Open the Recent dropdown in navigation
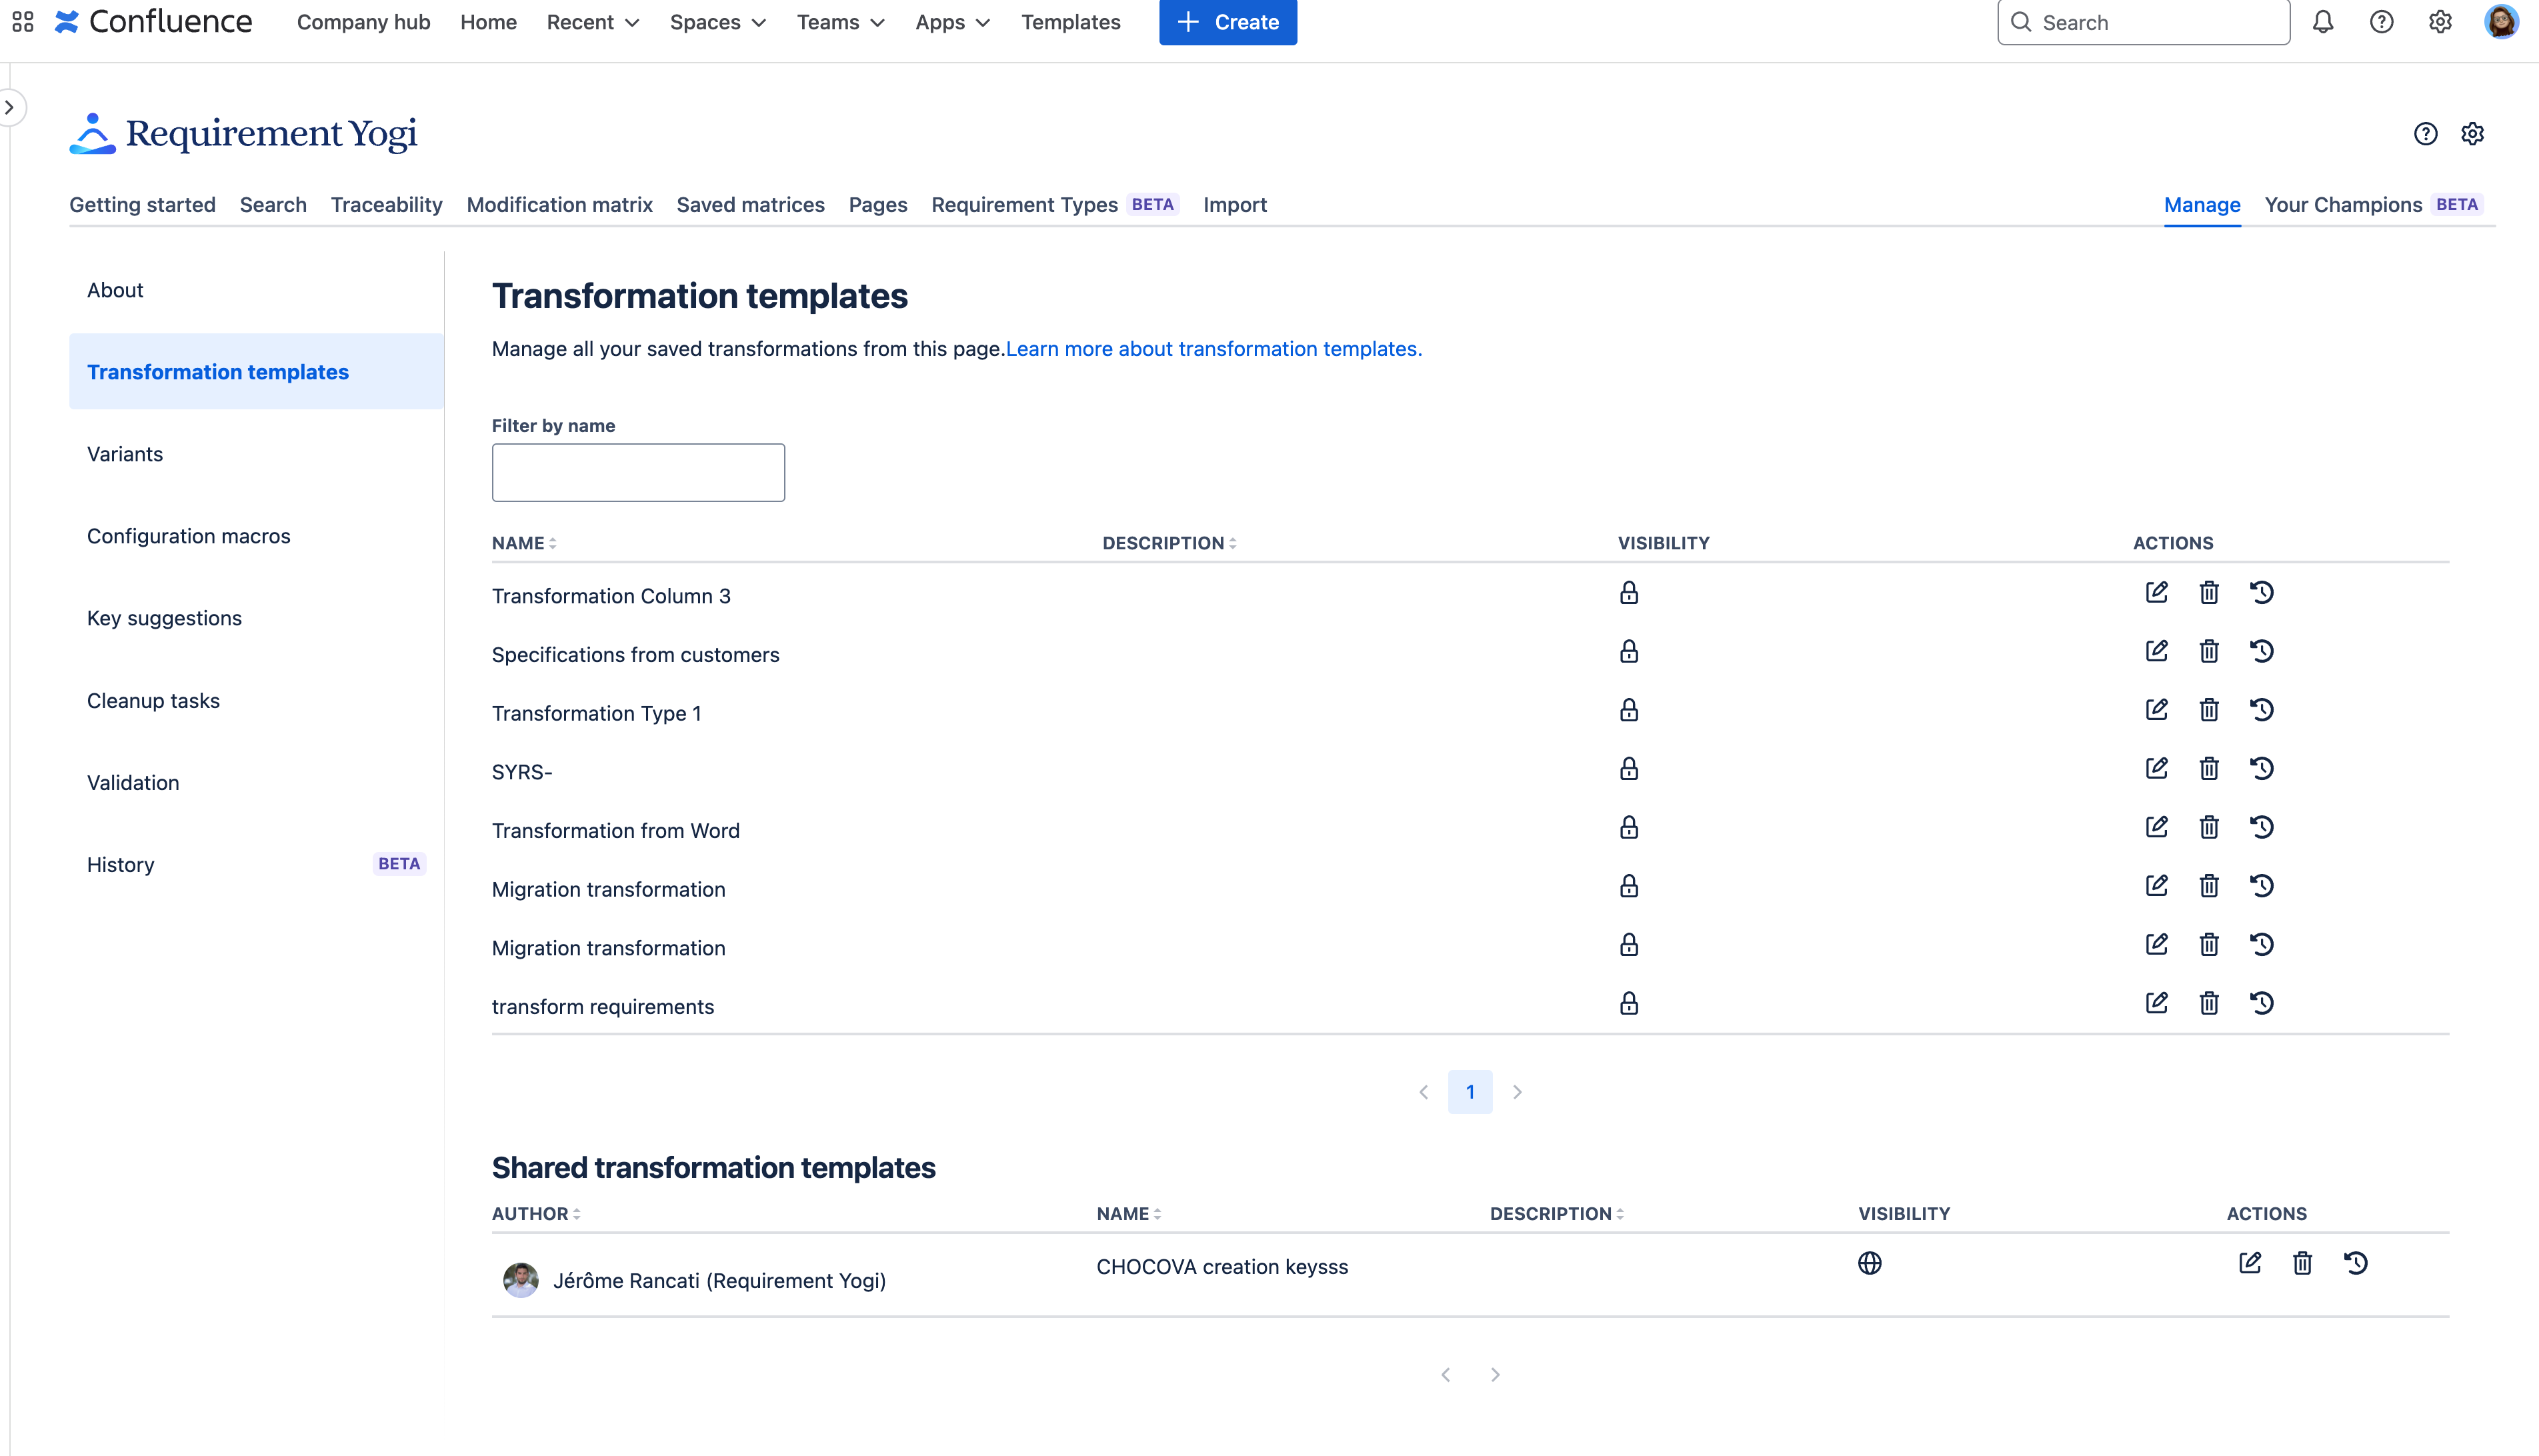 point(592,22)
